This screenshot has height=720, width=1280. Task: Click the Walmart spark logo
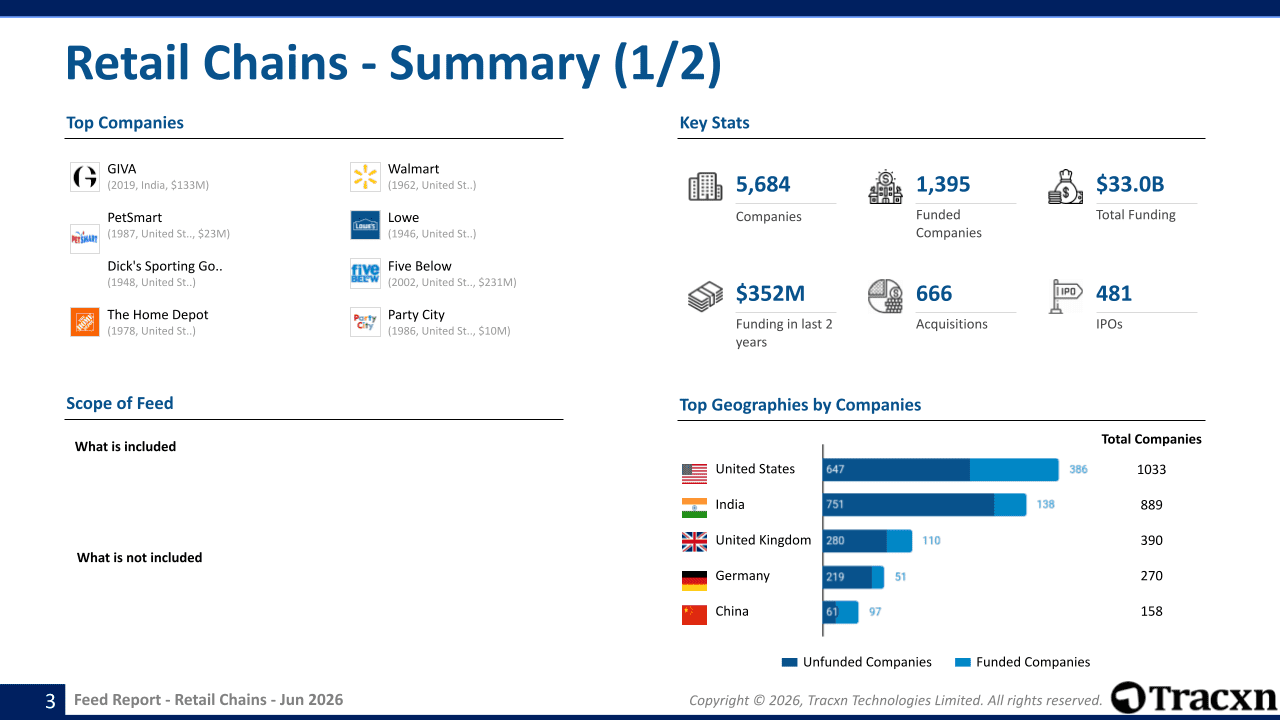pyautogui.click(x=365, y=177)
